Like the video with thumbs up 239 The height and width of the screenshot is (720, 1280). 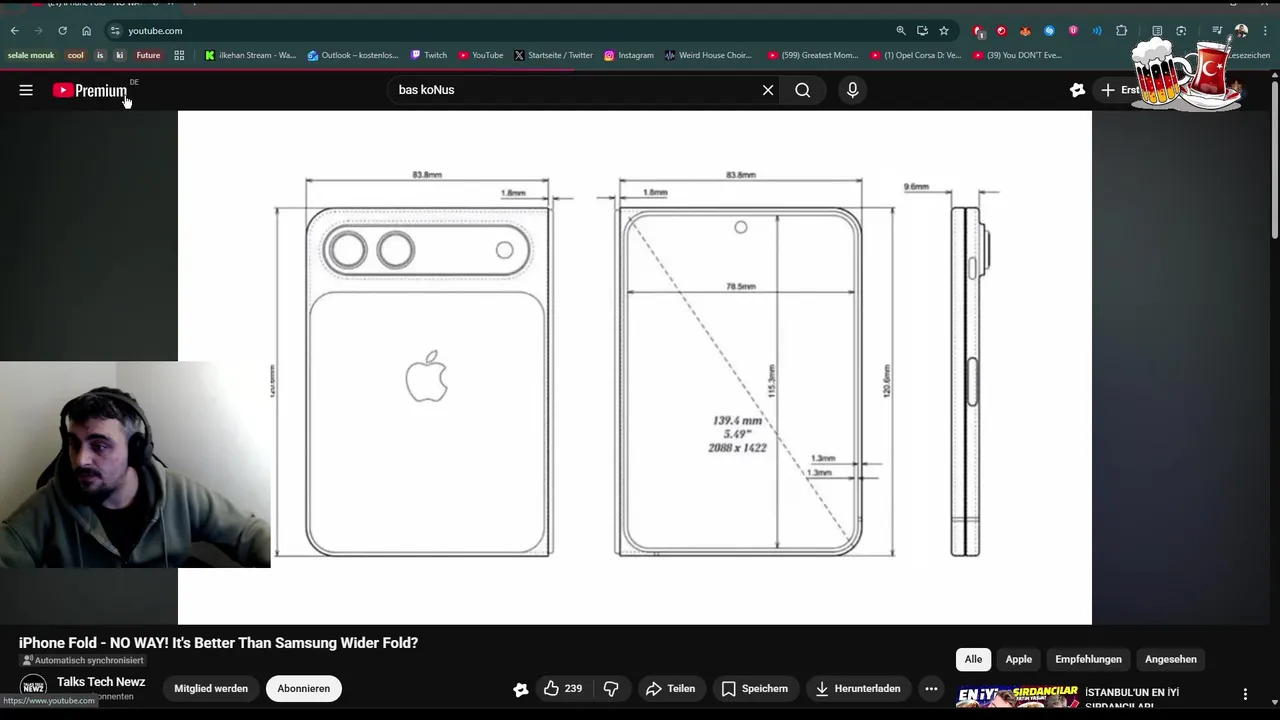click(x=563, y=688)
